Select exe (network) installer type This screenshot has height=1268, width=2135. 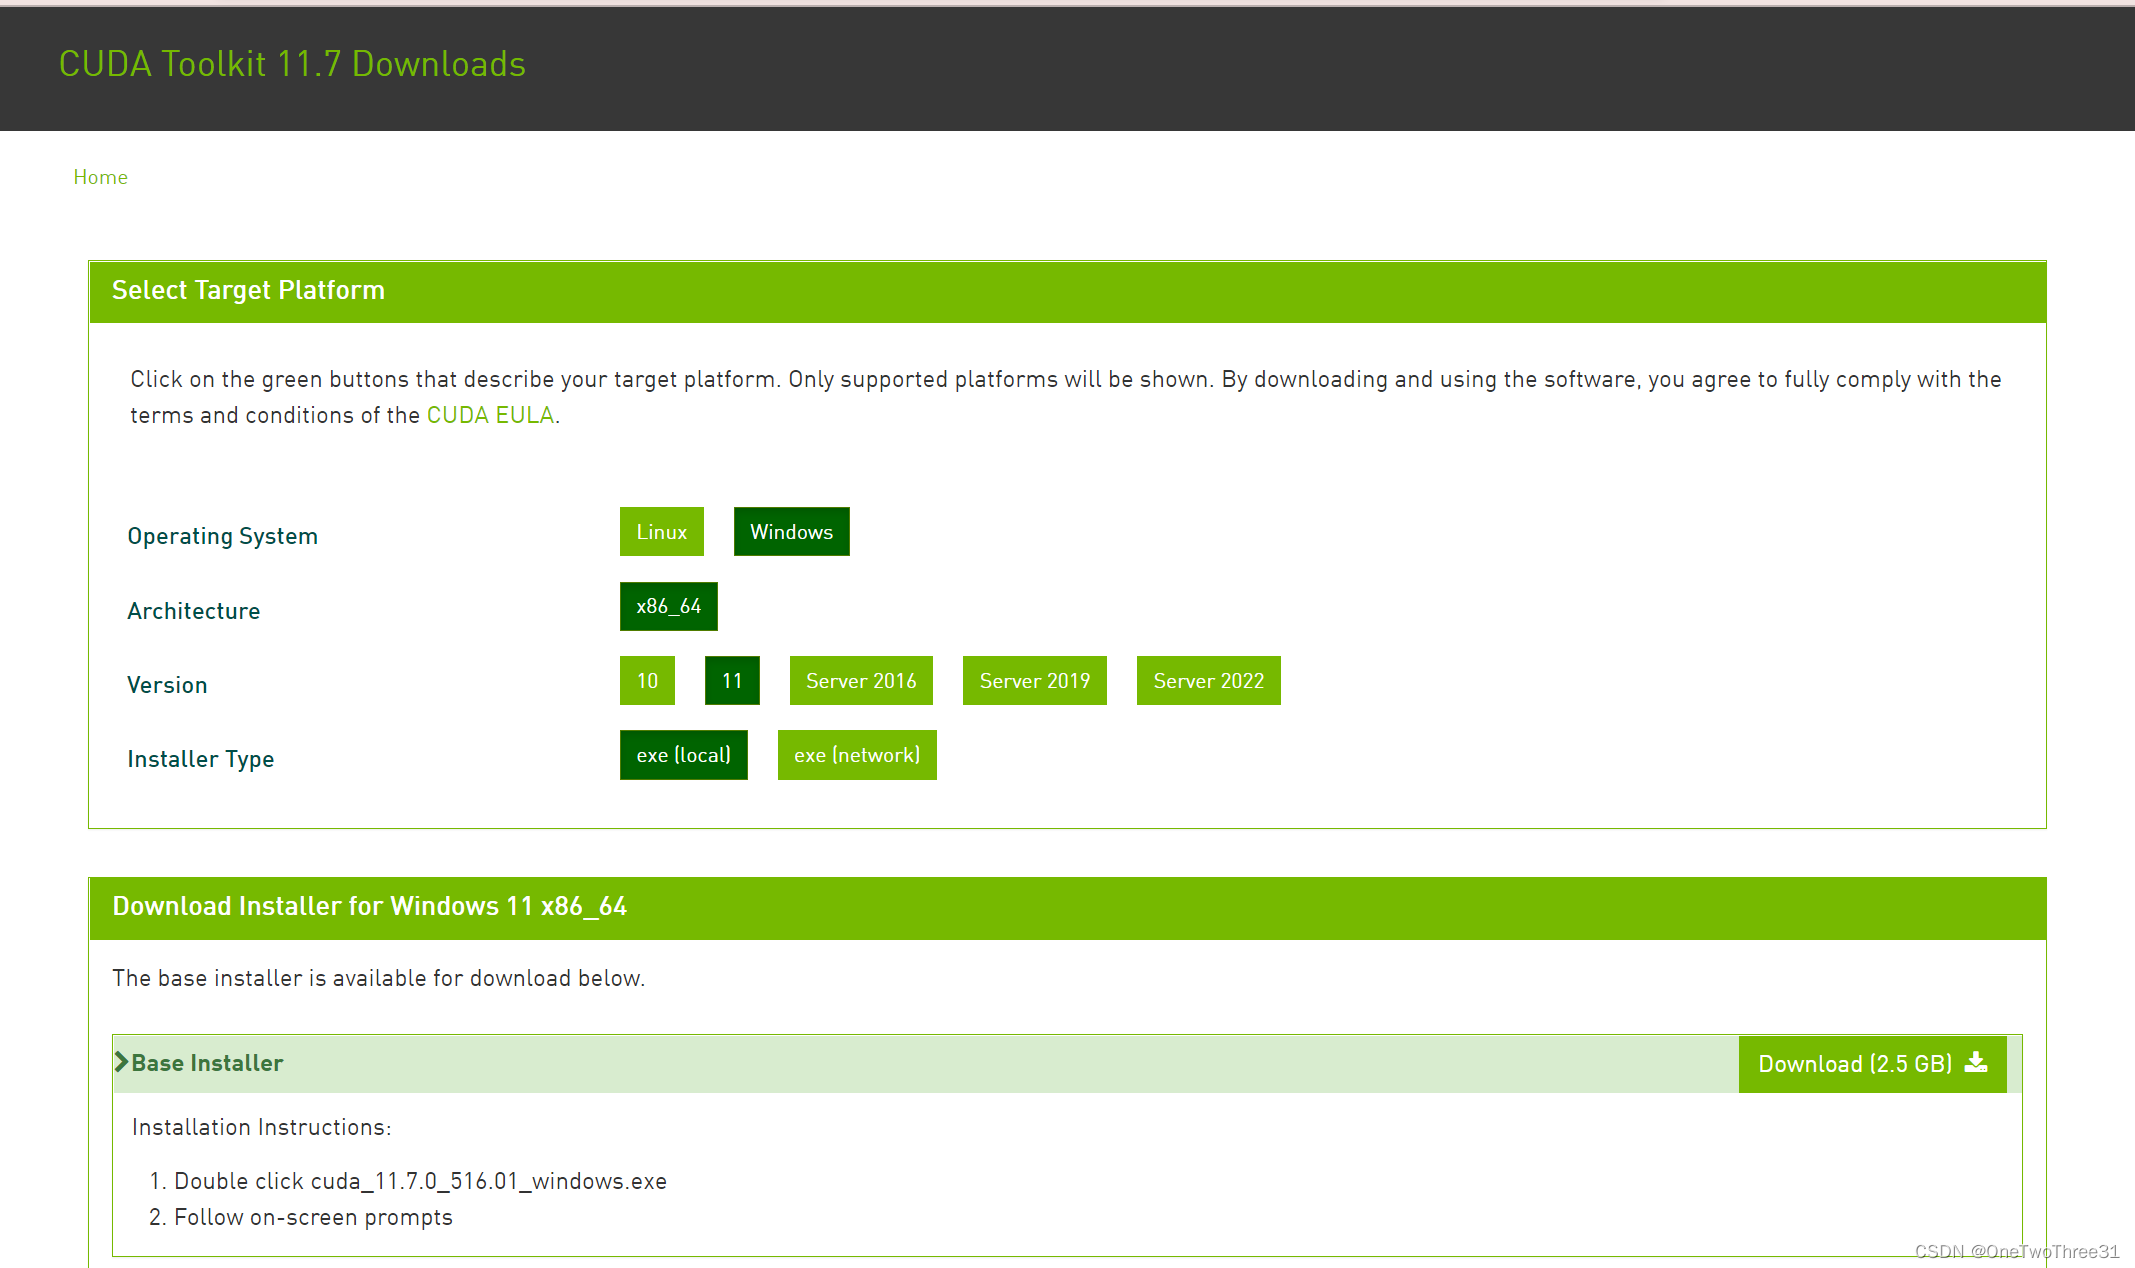tap(854, 755)
